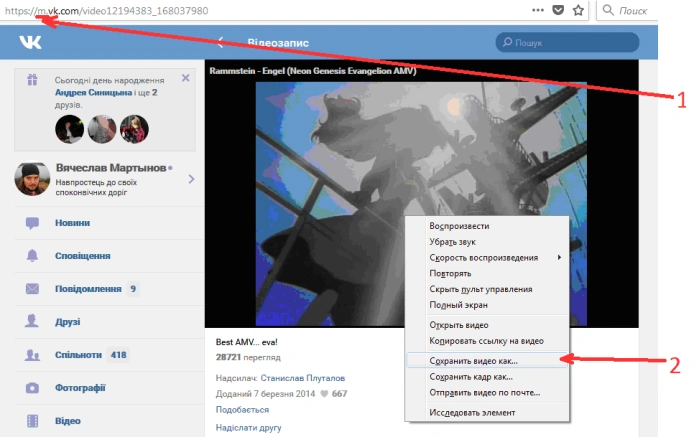Click the Фотографії camera icon
This screenshot has width=699, height=437.
click(32, 388)
